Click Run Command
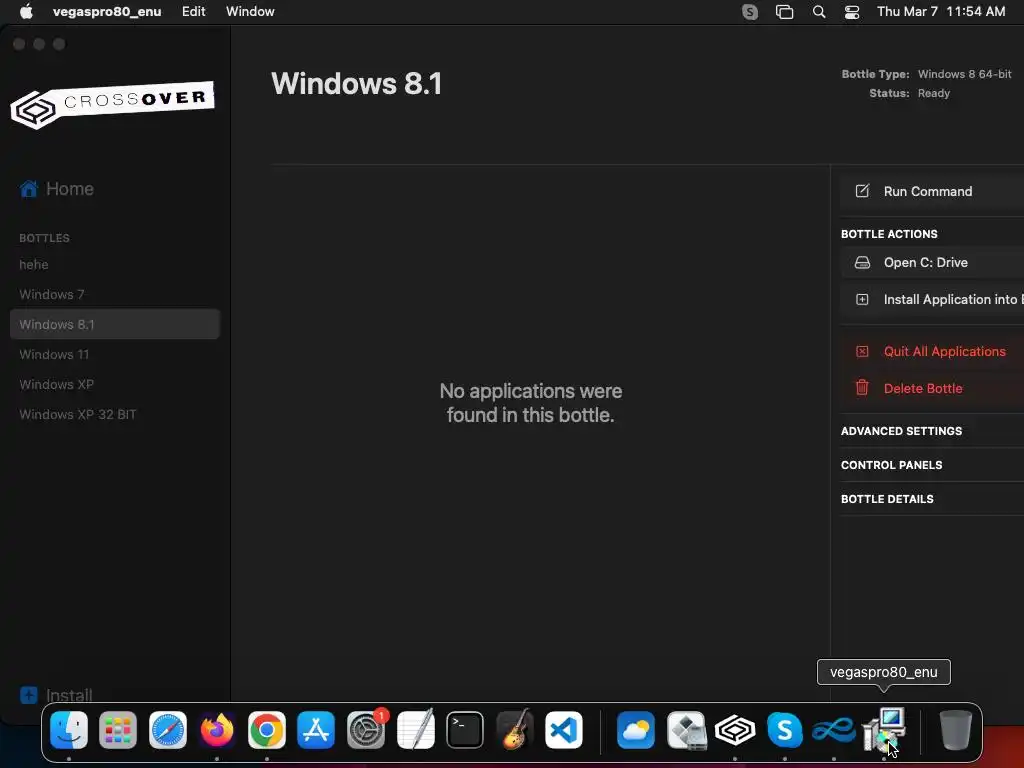 point(932,191)
